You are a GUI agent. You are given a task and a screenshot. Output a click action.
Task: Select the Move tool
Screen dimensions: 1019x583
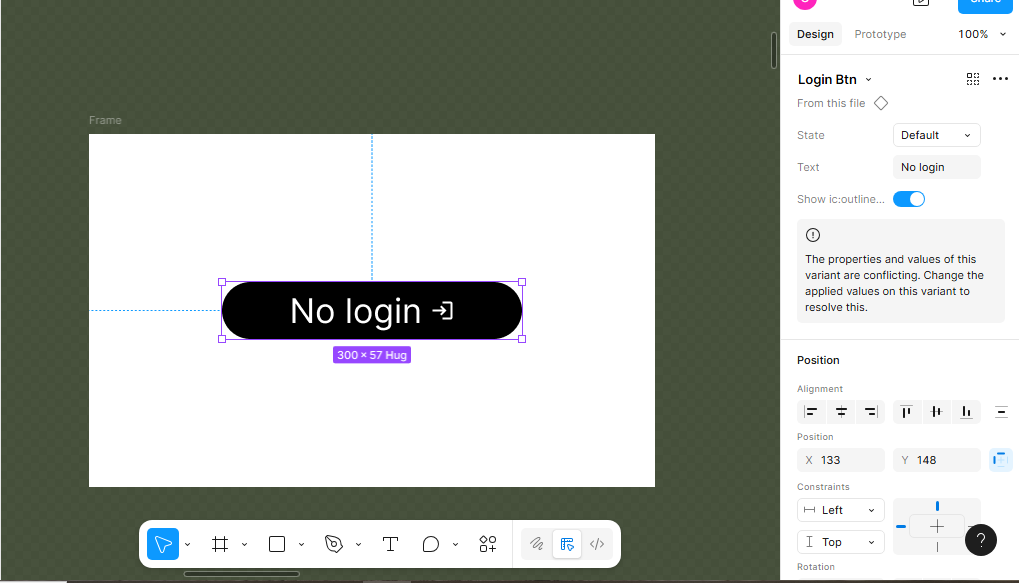tap(162, 544)
